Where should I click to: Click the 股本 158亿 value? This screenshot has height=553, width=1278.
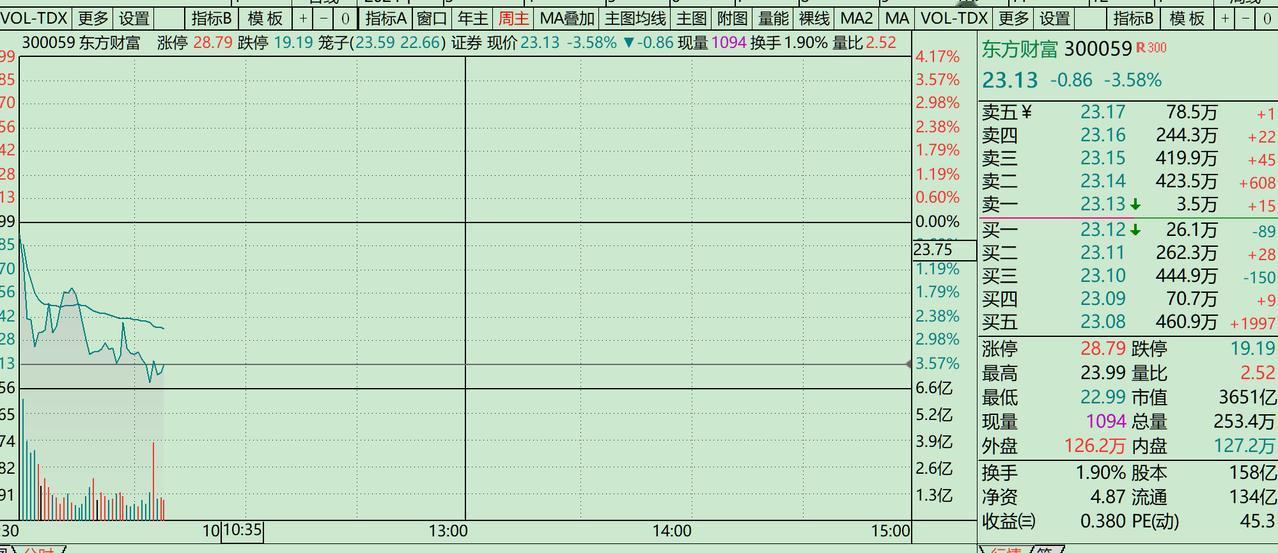coord(1253,472)
